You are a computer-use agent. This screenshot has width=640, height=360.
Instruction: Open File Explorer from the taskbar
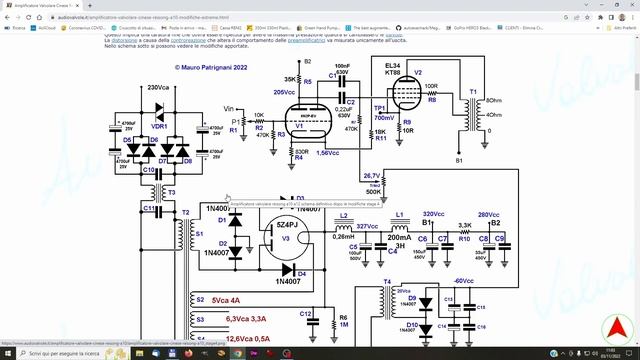pyautogui.click(x=140, y=353)
